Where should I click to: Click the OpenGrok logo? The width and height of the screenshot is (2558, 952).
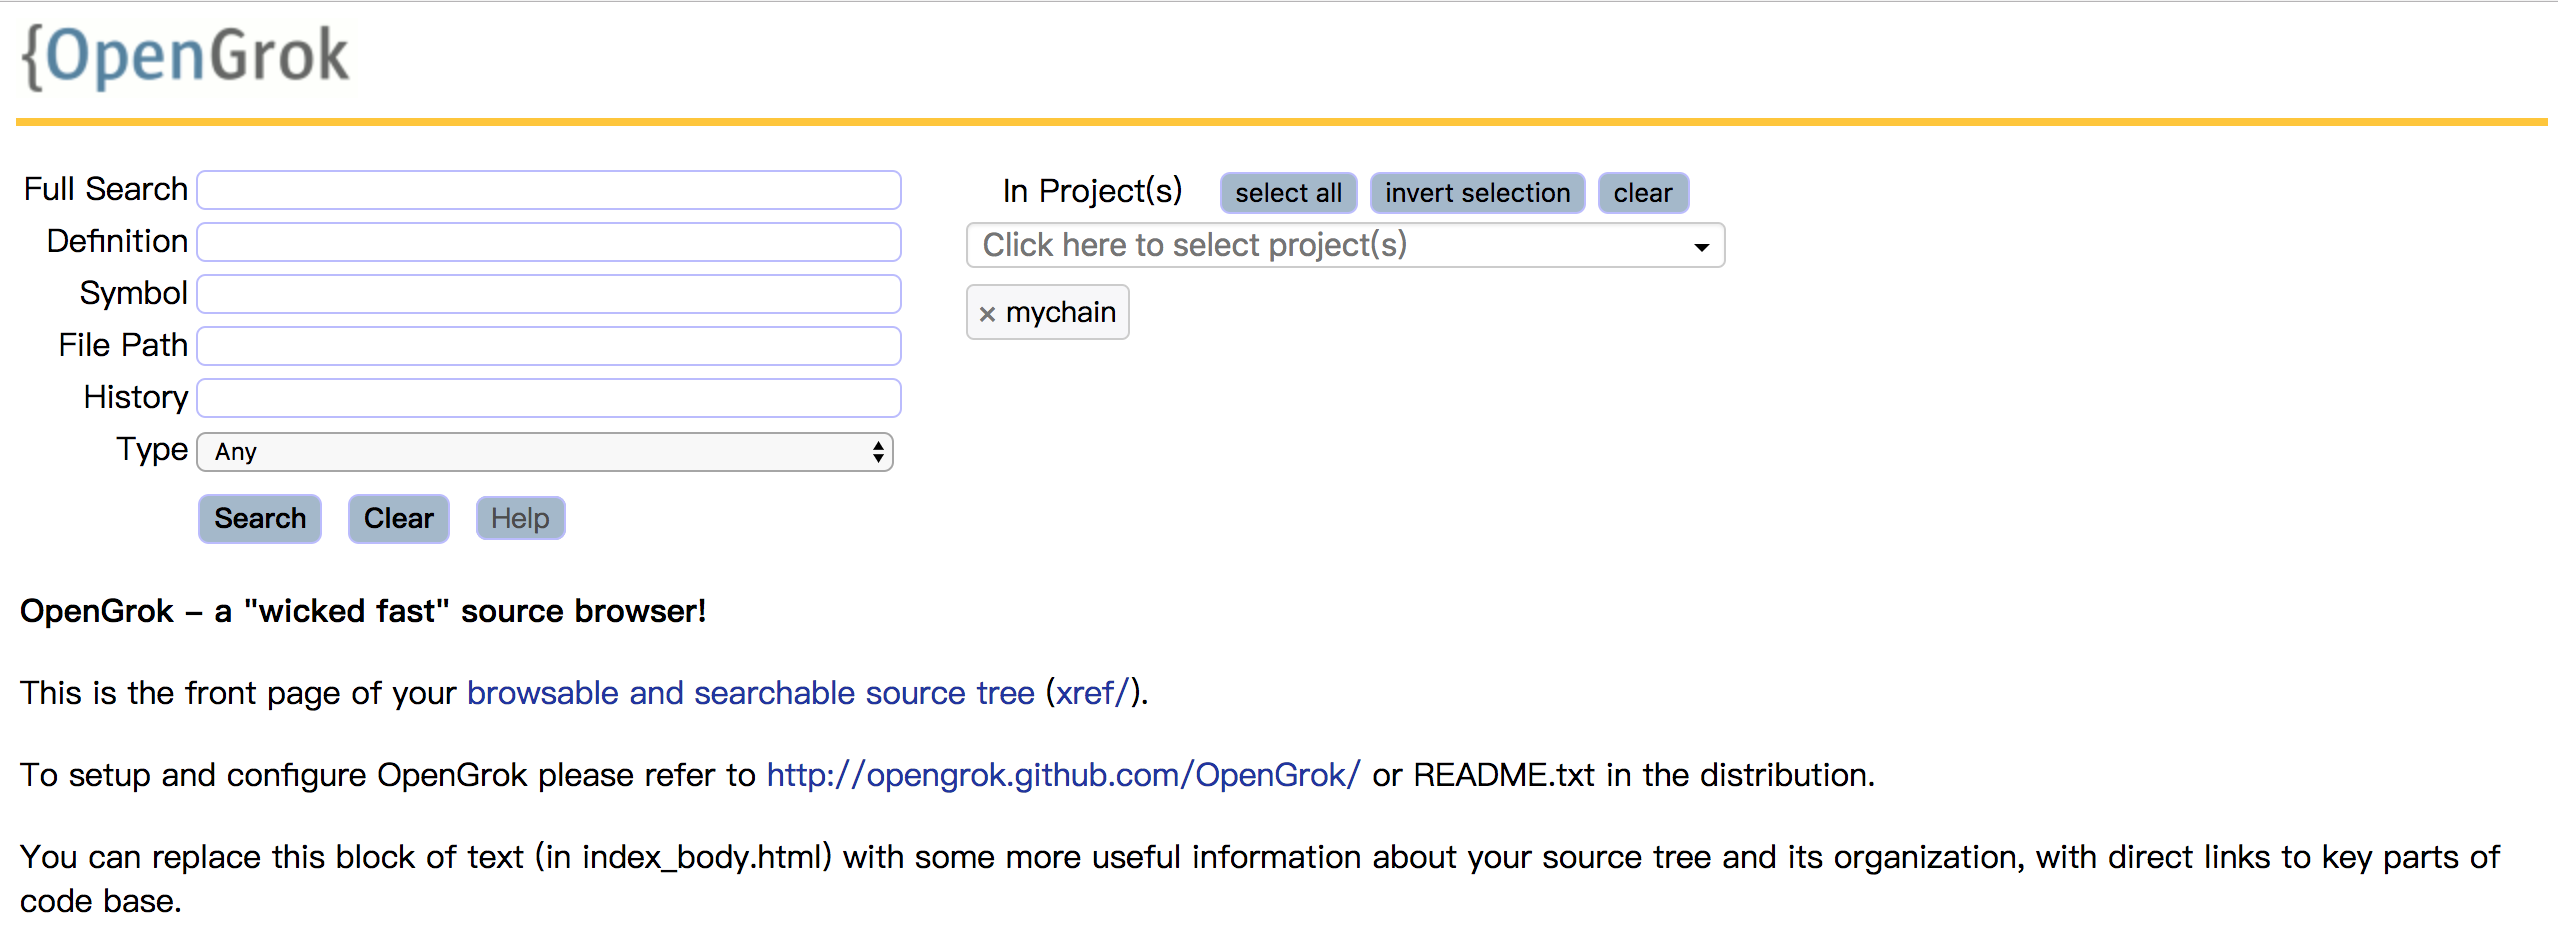click(x=185, y=56)
